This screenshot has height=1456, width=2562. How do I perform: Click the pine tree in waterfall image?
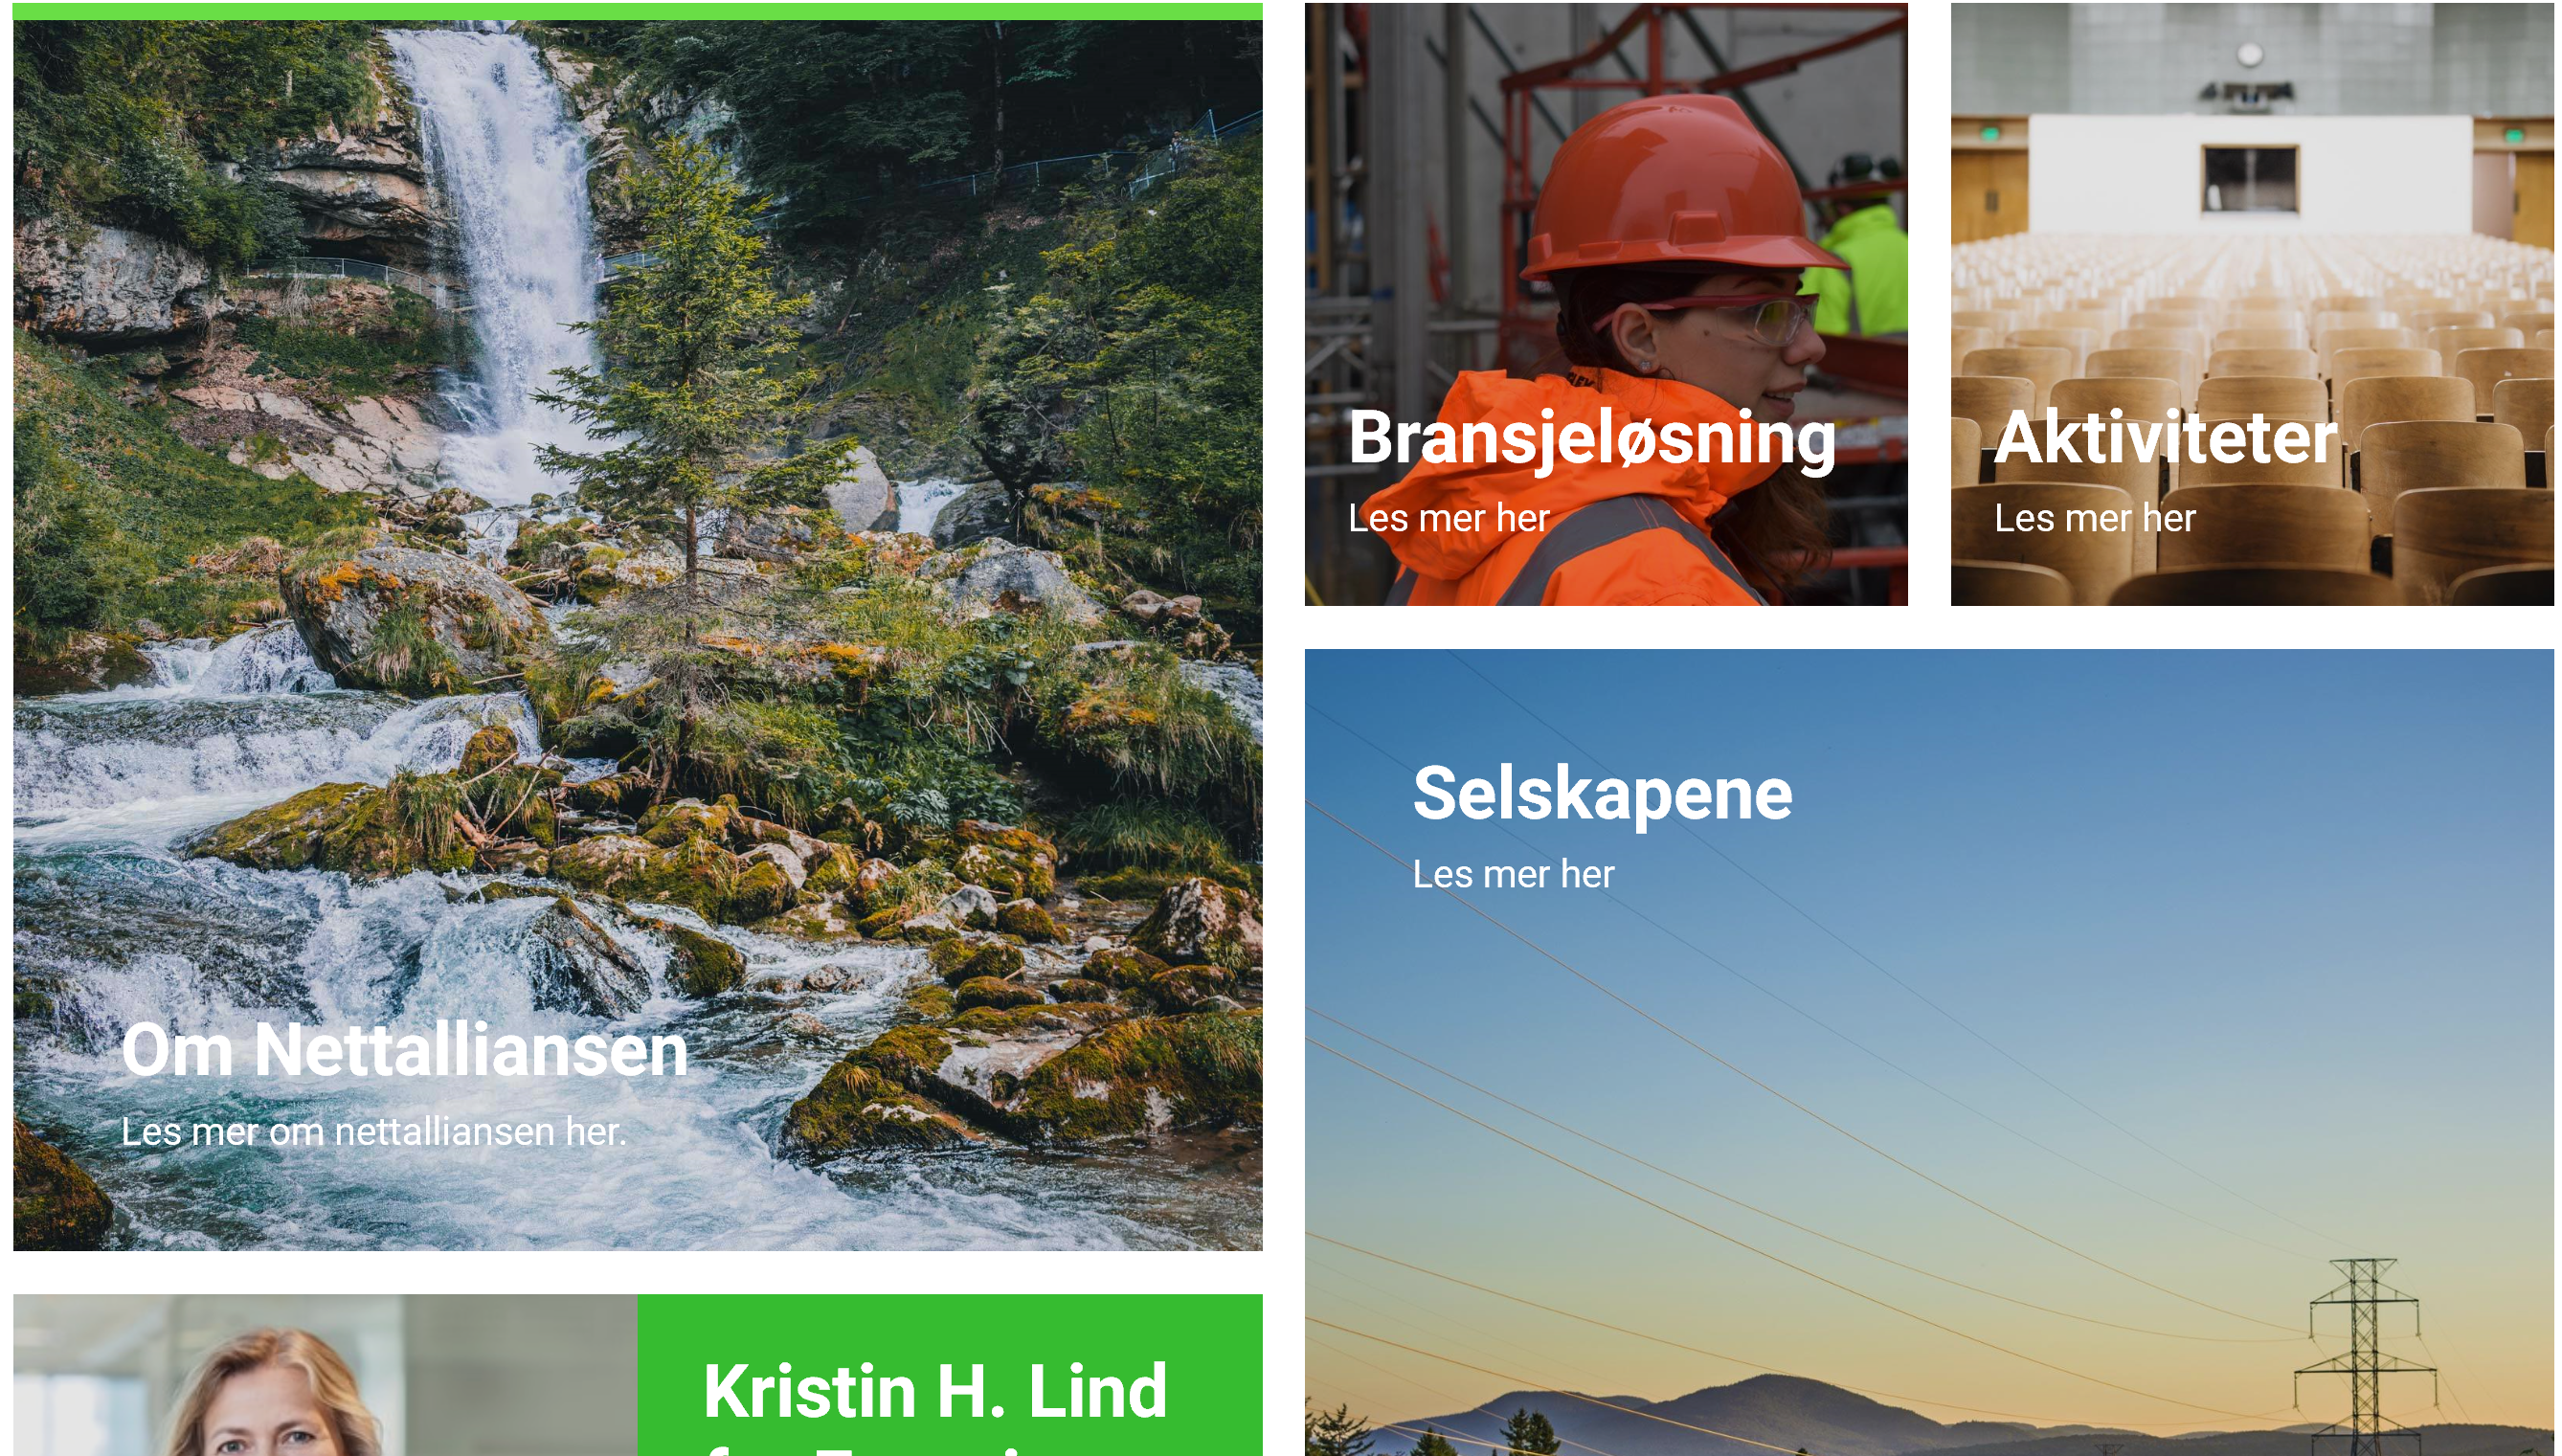[690, 400]
